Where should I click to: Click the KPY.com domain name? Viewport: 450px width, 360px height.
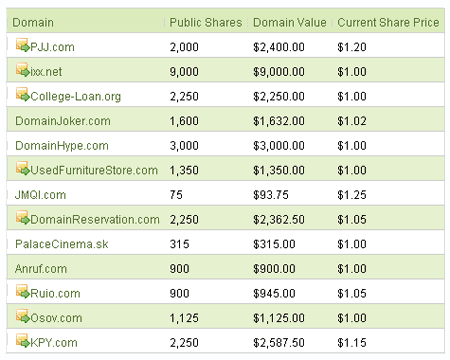click(54, 343)
